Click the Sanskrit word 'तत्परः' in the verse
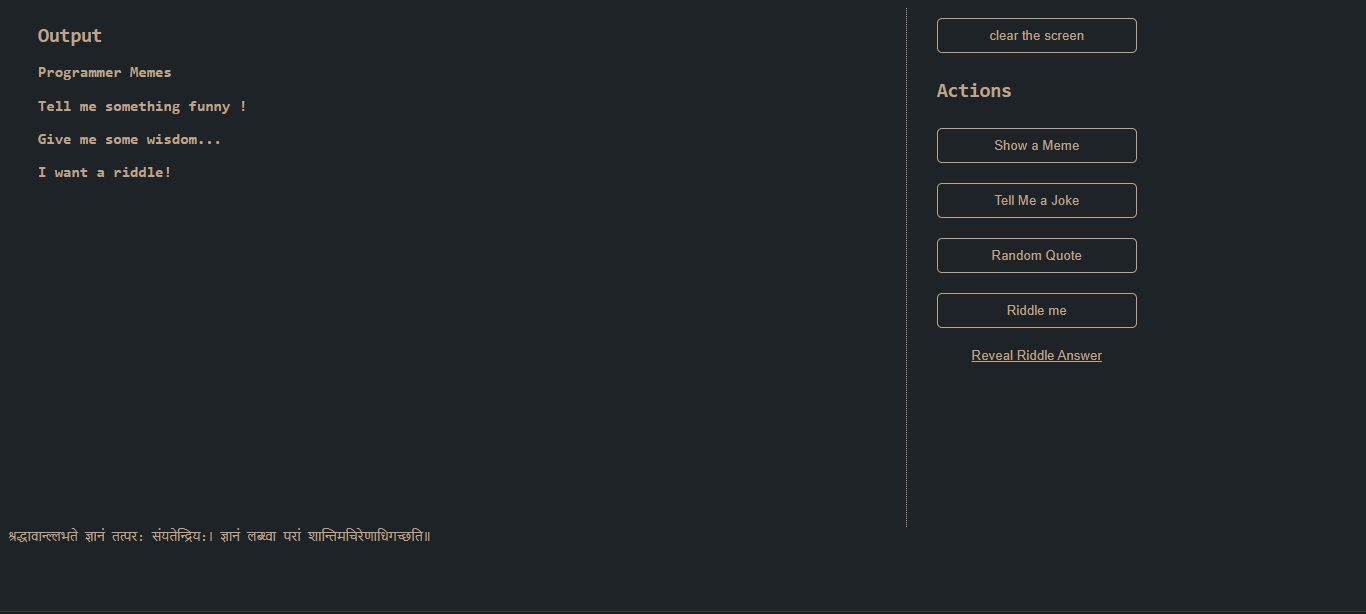The width and height of the screenshot is (1366, 614). (x=129, y=536)
